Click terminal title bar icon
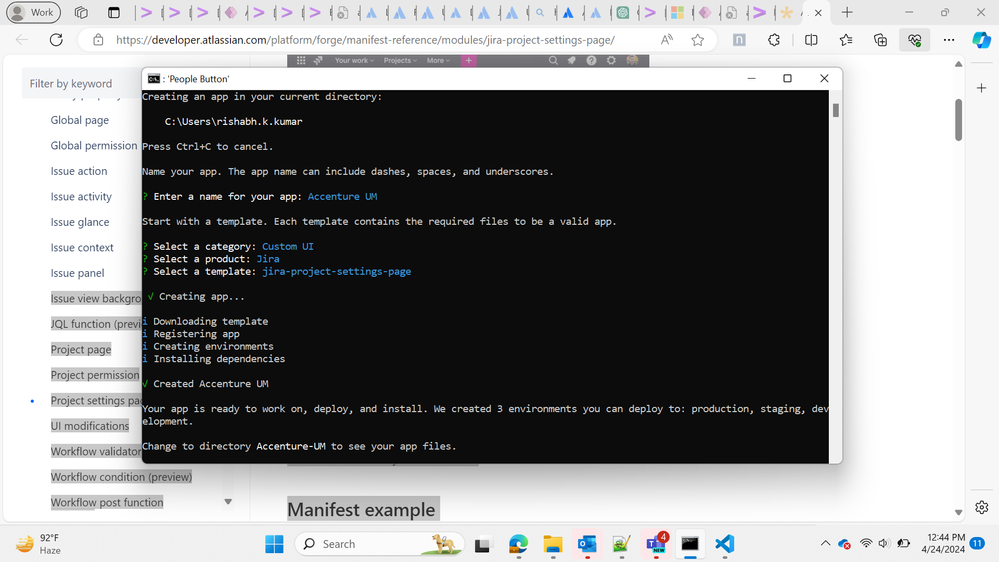Screen dimensions: 999x562 tap(154, 78)
